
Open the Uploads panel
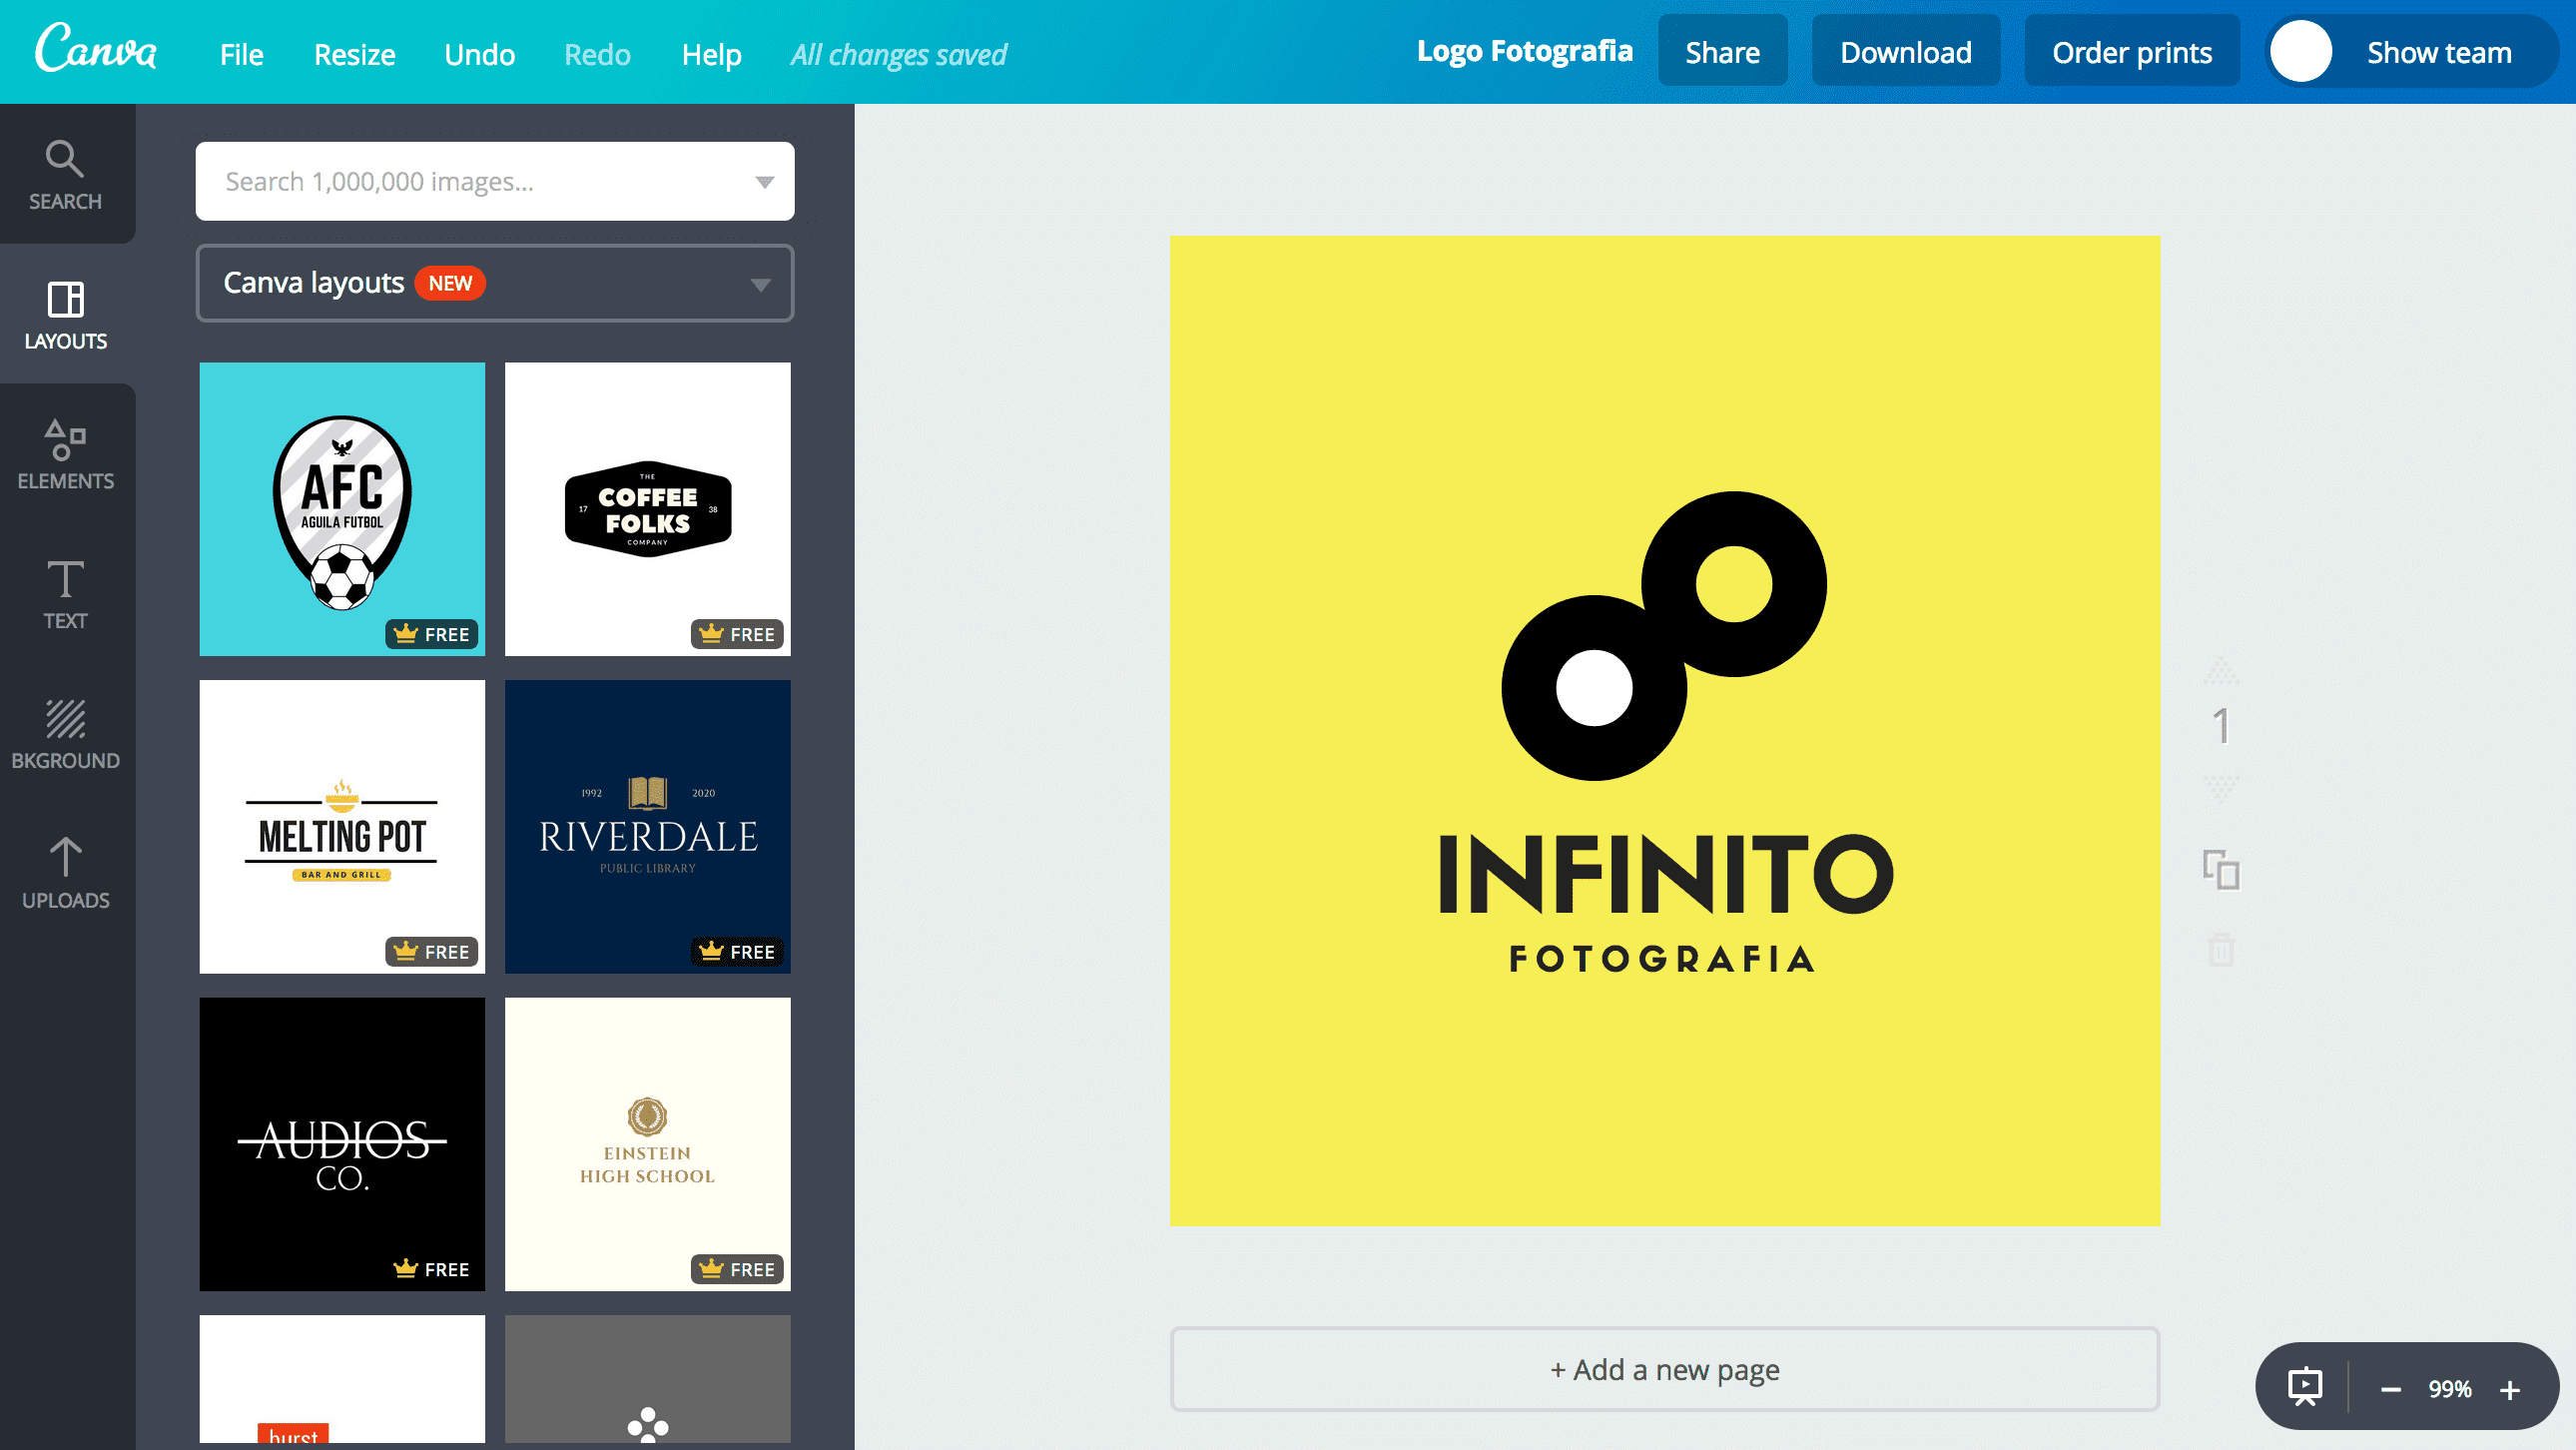tap(65, 873)
